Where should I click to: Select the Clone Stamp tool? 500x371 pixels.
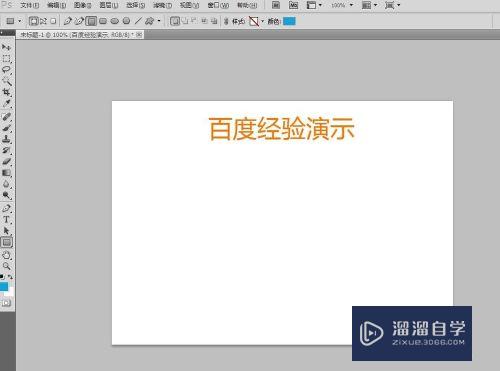6,139
